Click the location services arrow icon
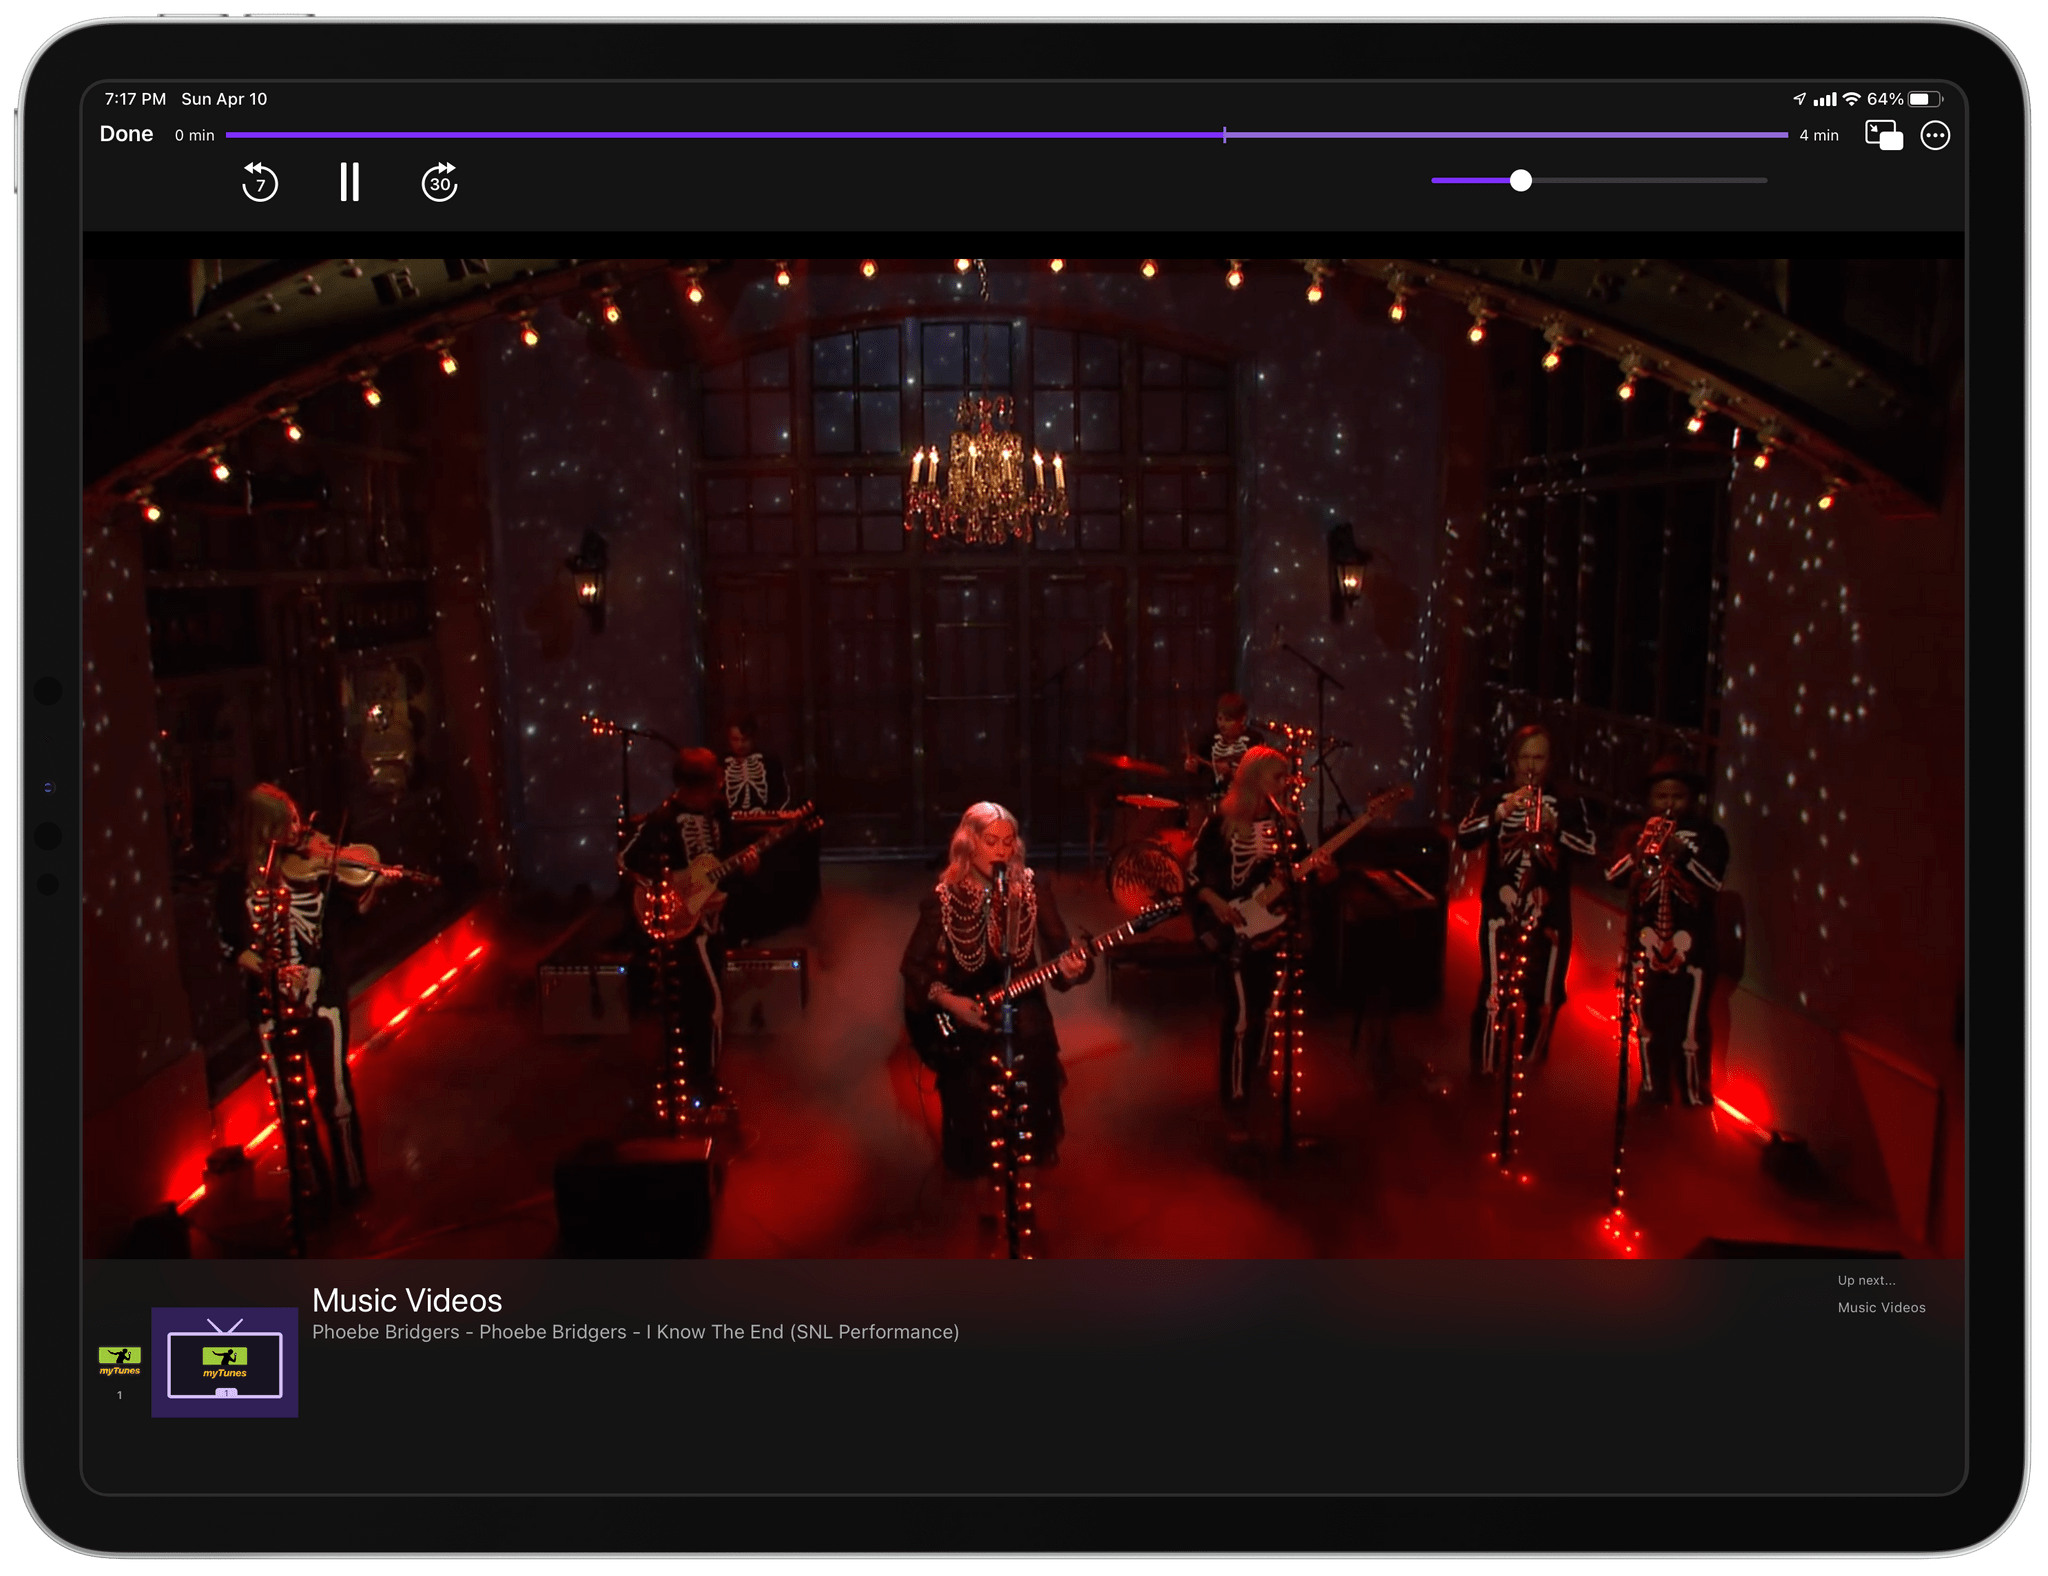Screen dimensions: 2048x1576 click(x=1799, y=99)
